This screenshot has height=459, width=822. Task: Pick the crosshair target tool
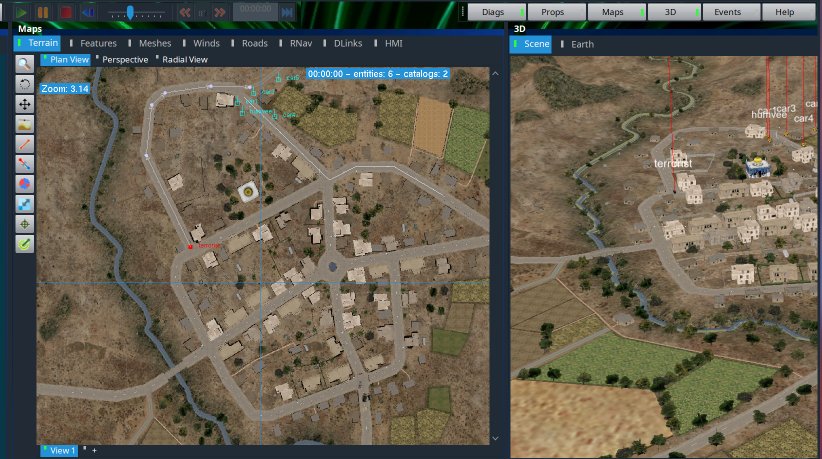click(x=25, y=223)
